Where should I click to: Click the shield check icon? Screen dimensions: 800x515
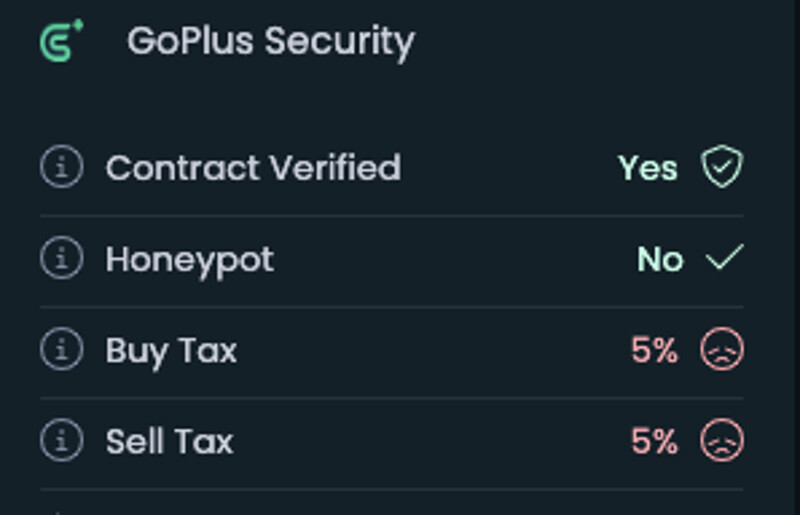click(x=722, y=167)
